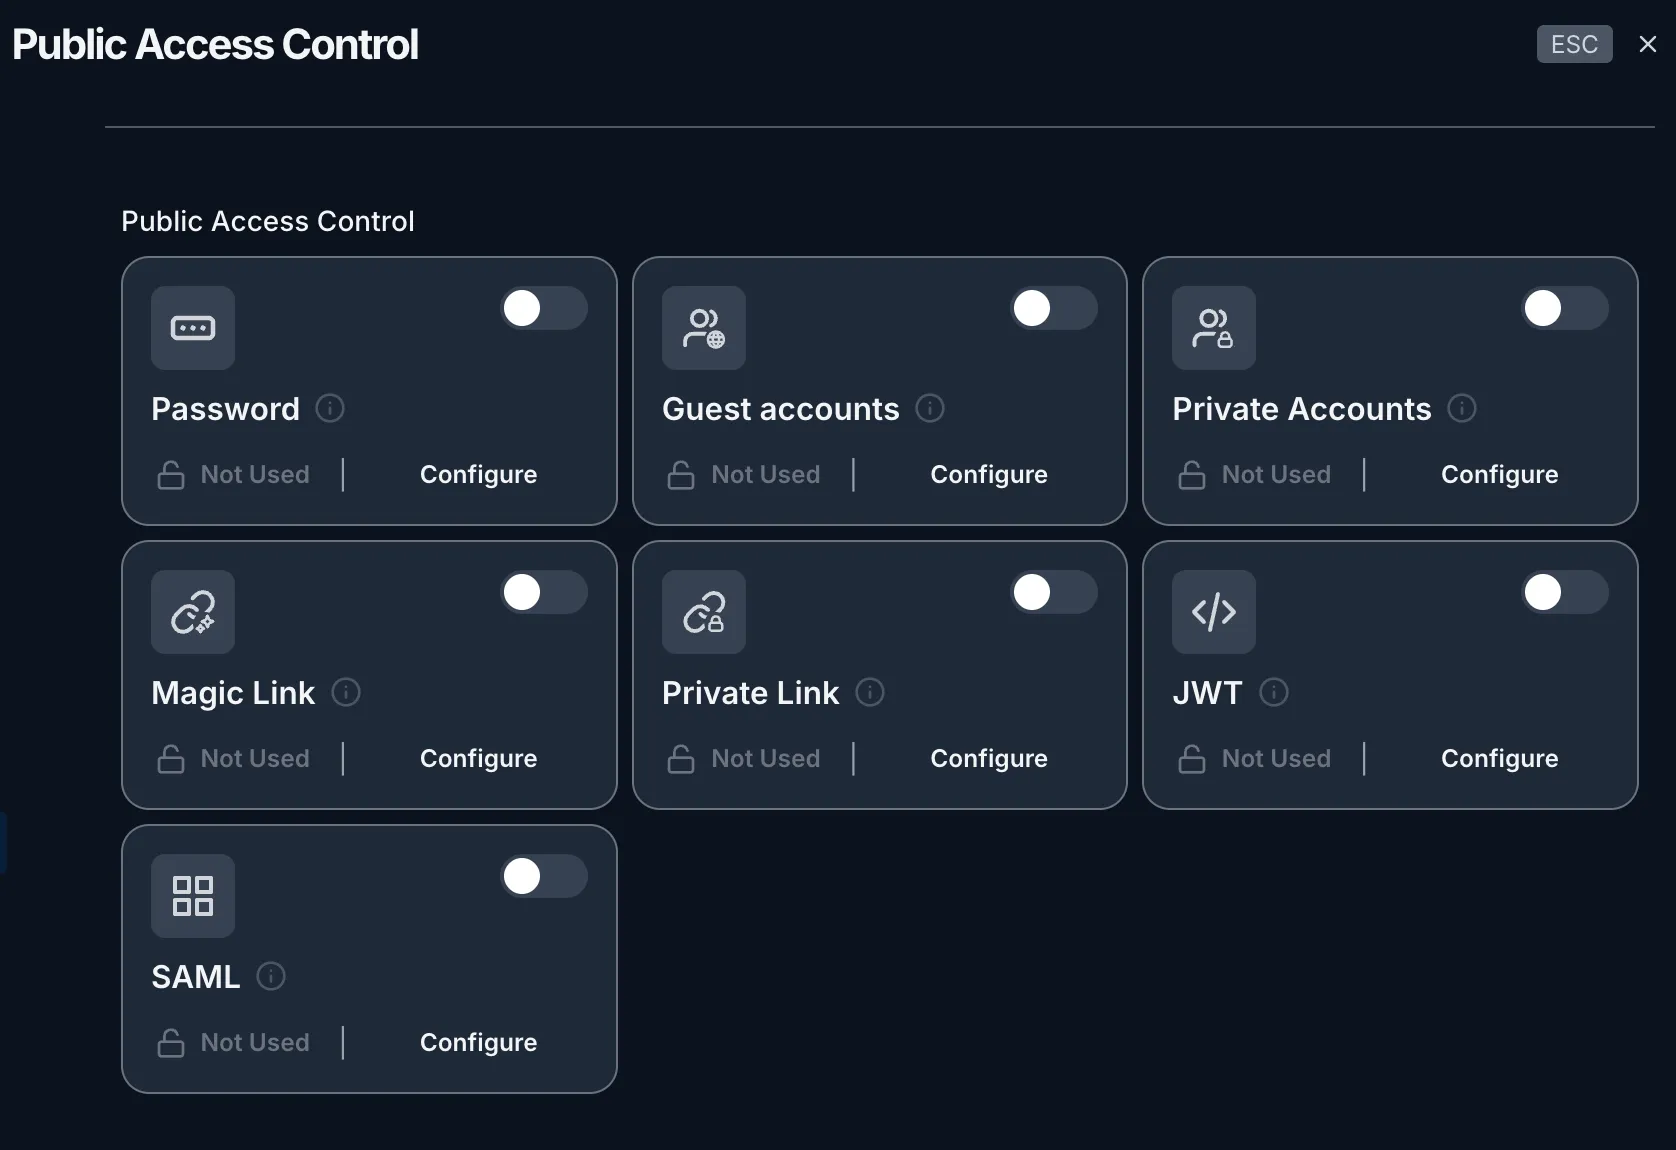Close the Public Access Control dialog
1676x1150 pixels.
[1648, 44]
